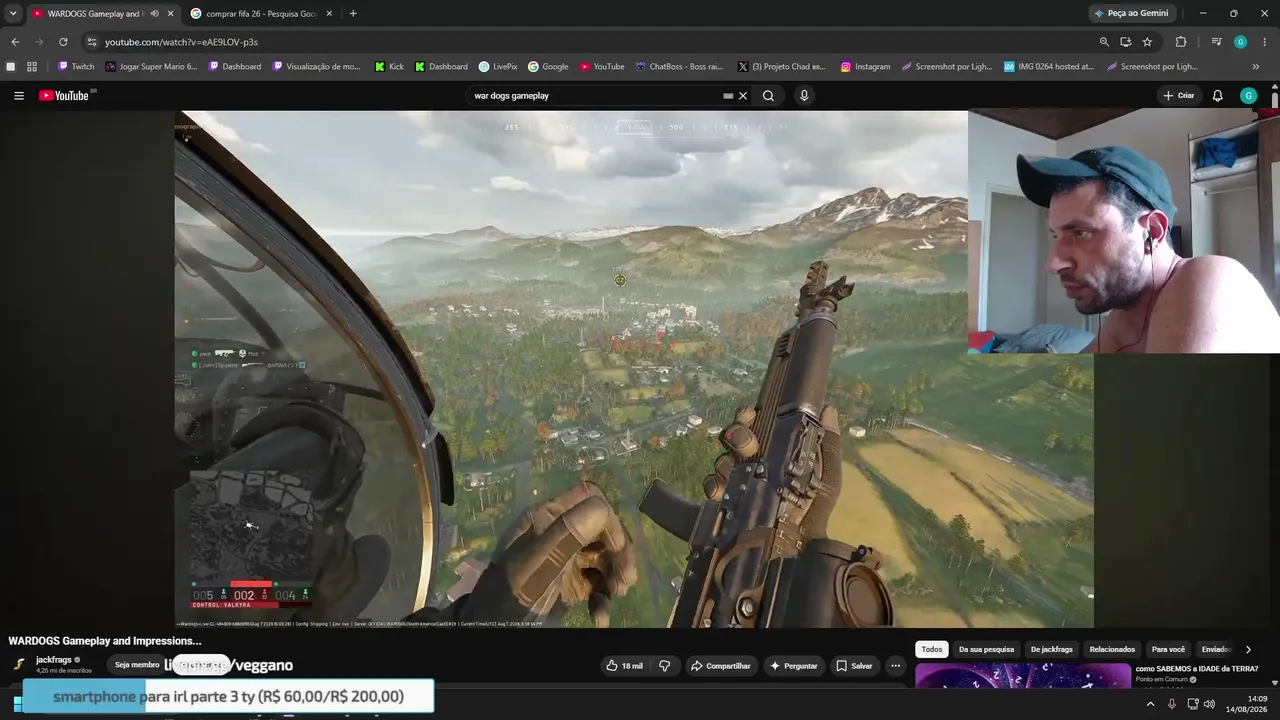Viewport: 1280px width, 720px height.
Task: Open the LivePix bookmark
Action: click(498, 67)
